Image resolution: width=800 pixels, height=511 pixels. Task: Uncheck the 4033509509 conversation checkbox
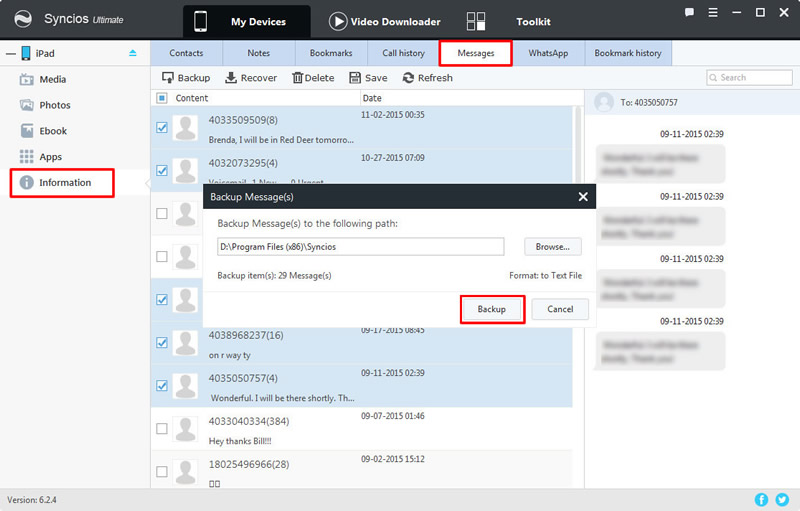(x=162, y=127)
